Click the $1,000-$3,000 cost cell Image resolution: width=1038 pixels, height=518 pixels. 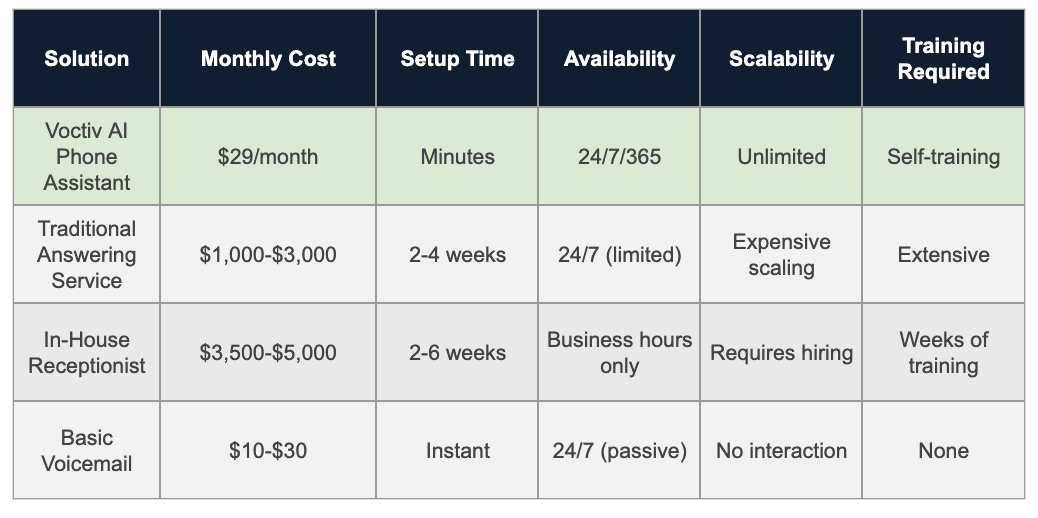click(268, 255)
